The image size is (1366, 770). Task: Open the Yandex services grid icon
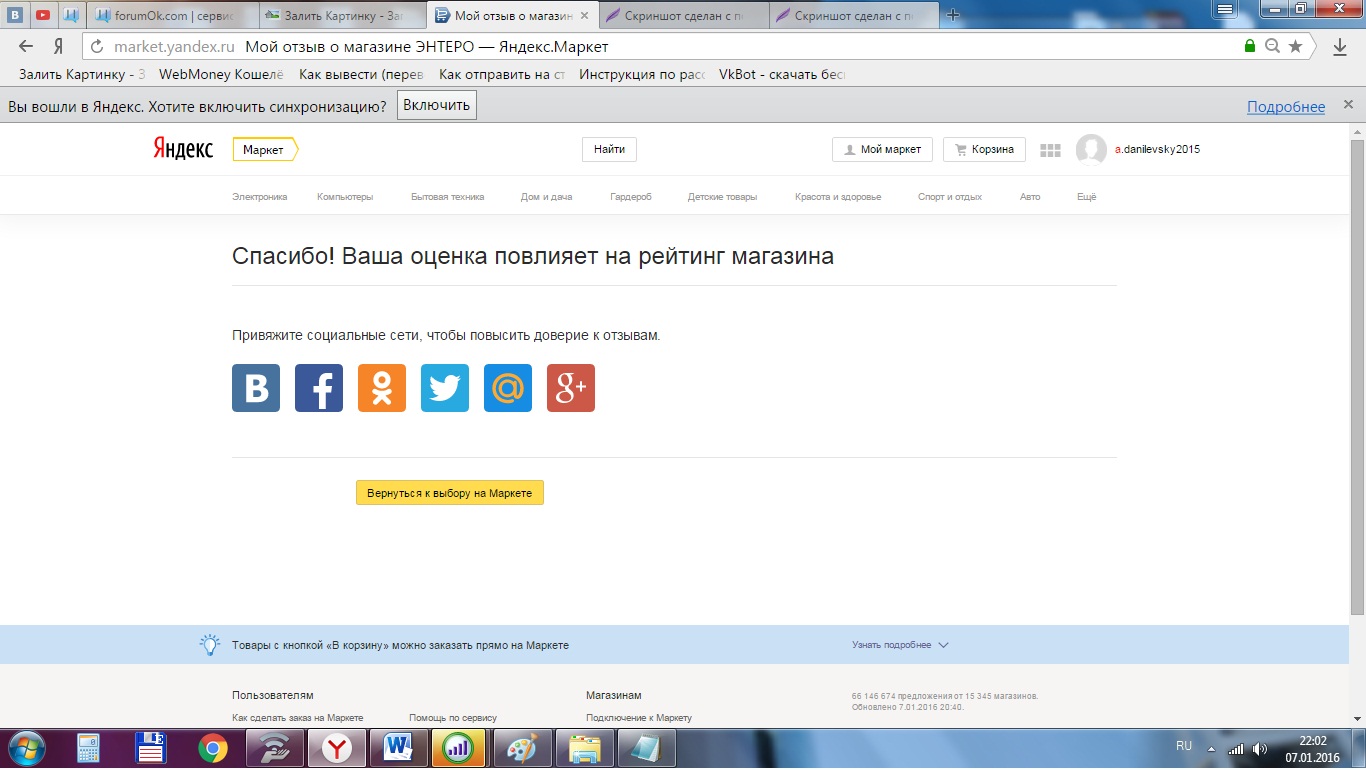coord(1050,150)
